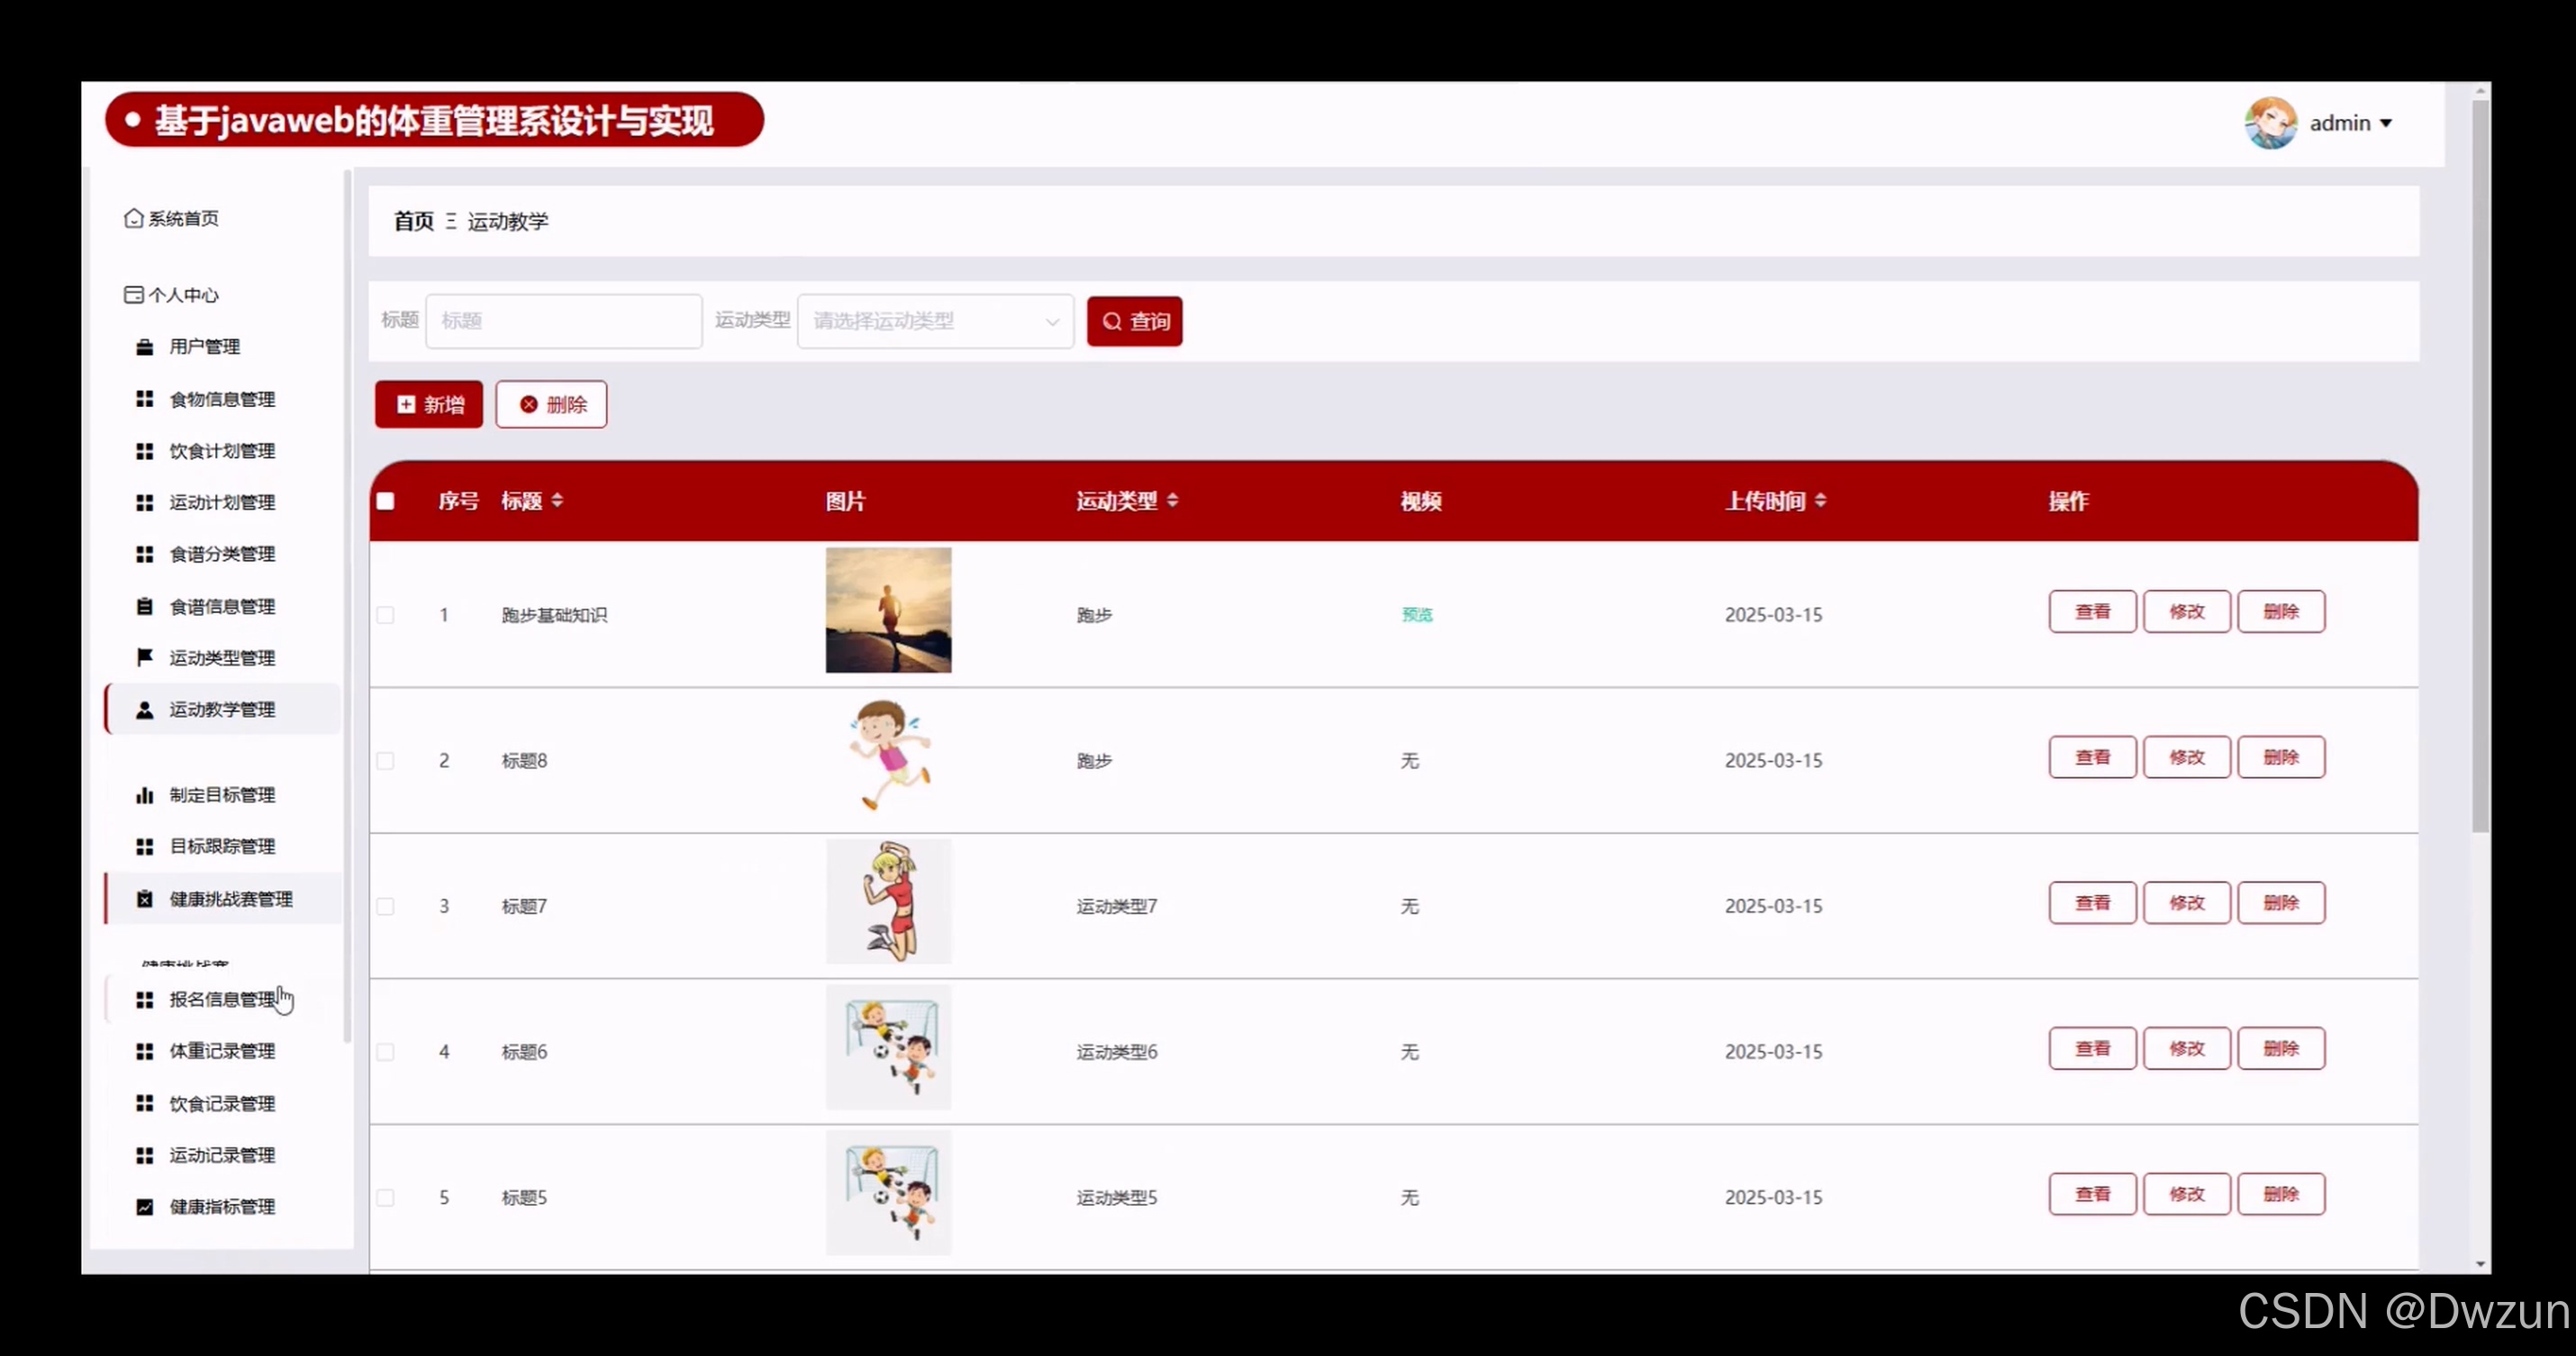Click the briefcase icon next to 用户管理
This screenshot has height=1356, width=2576.
click(x=145, y=347)
